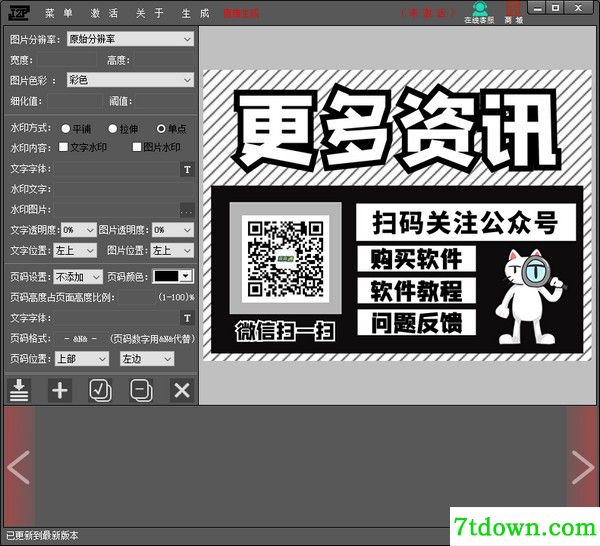Open the 生成 menu
This screenshot has width=600, height=546.
[195, 13]
